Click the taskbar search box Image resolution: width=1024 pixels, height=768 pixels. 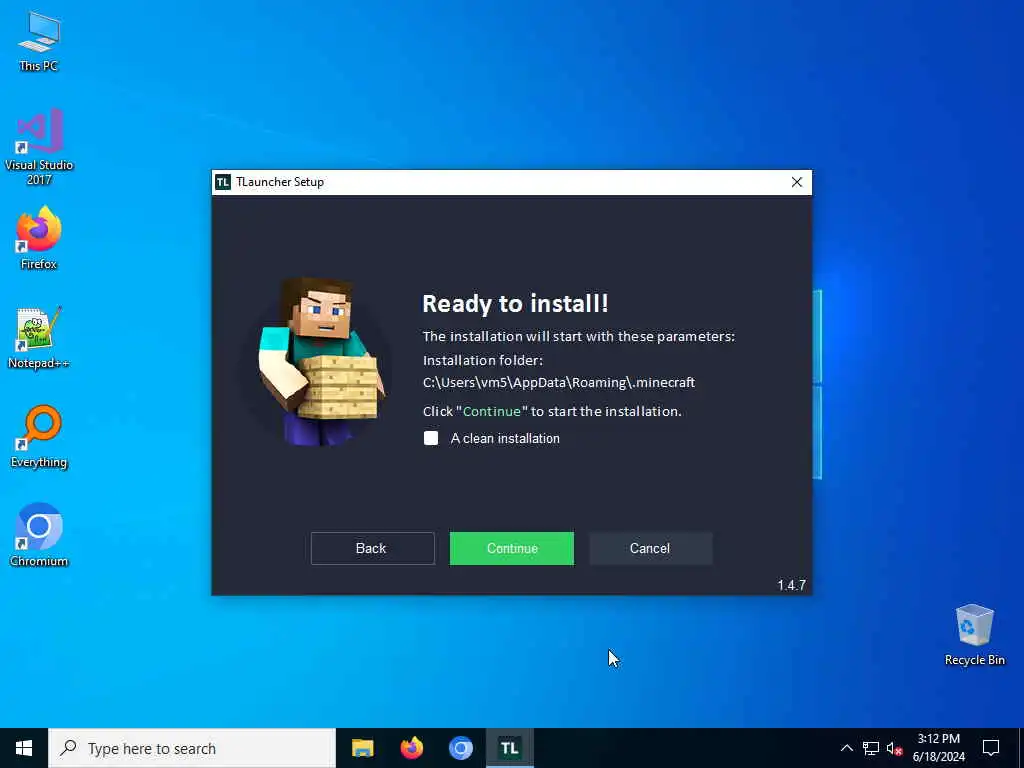(x=192, y=748)
